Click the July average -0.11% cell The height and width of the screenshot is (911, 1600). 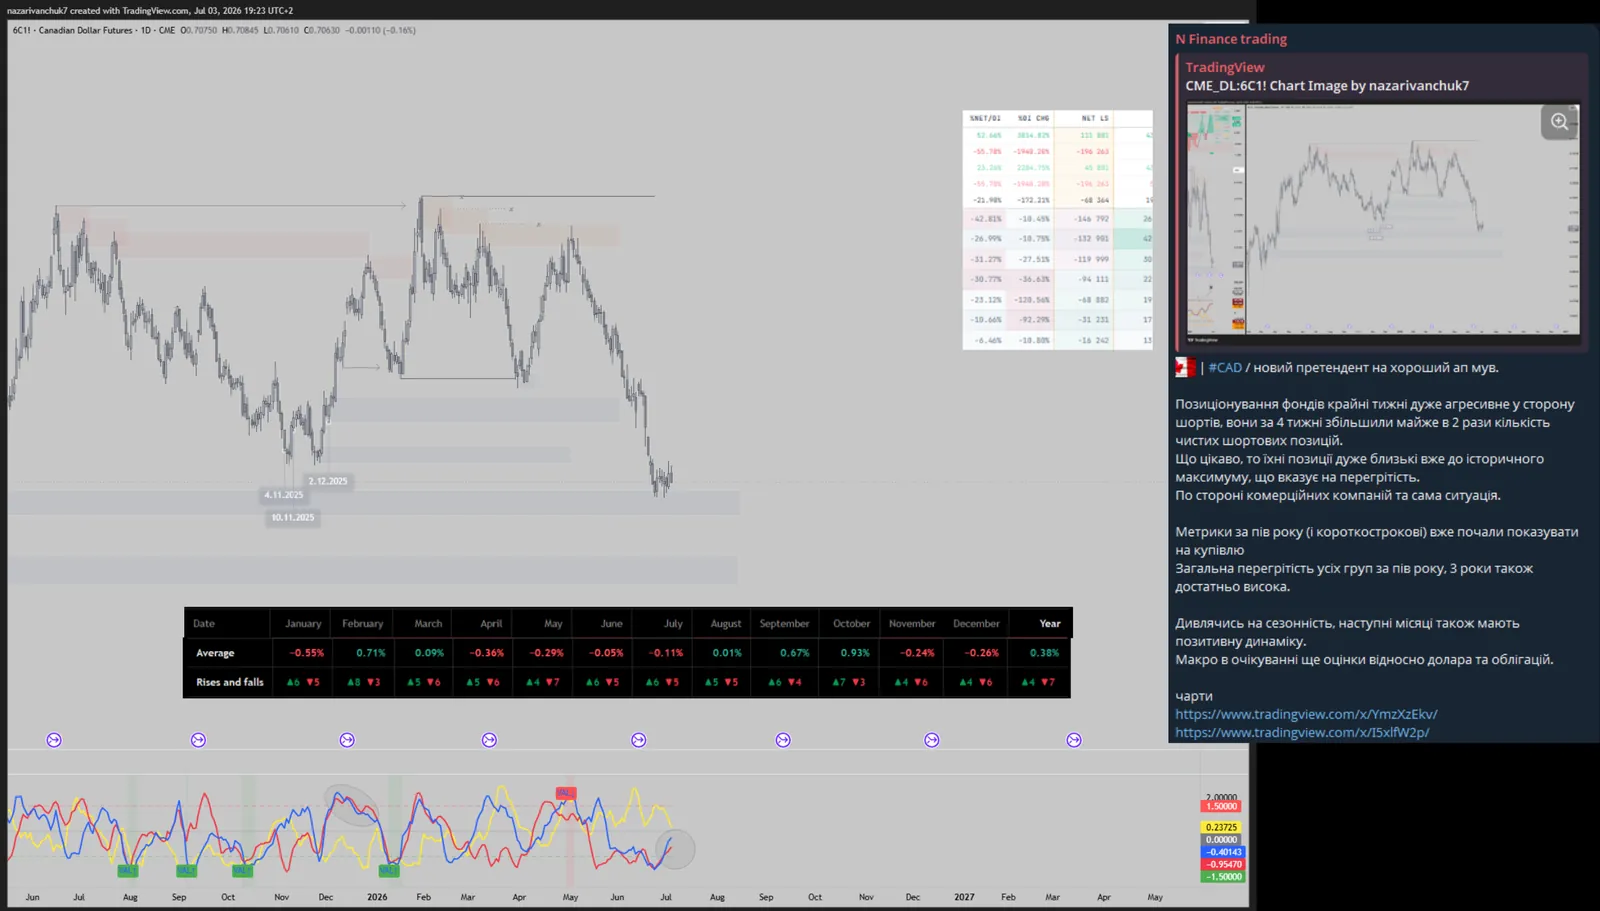tap(666, 653)
